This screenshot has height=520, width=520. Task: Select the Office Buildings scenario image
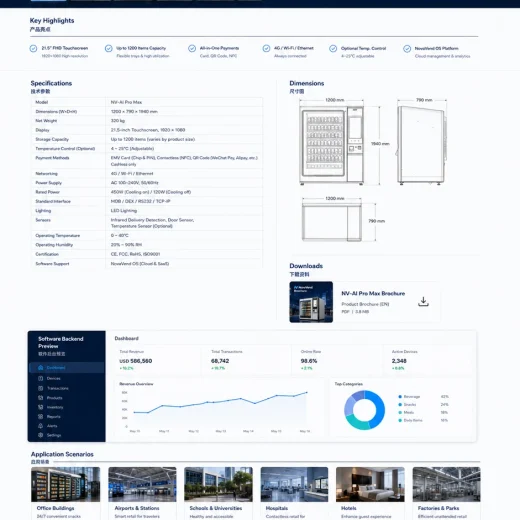coord(66,484)
